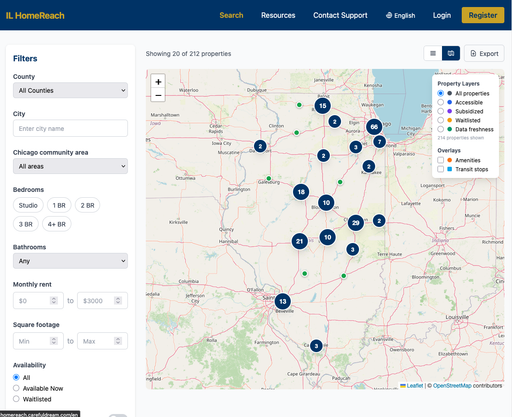Click the maximum rent stepper arrows
Image resolution: width=512 pixels, height=417 pixels.
click(x=118, y=301)
